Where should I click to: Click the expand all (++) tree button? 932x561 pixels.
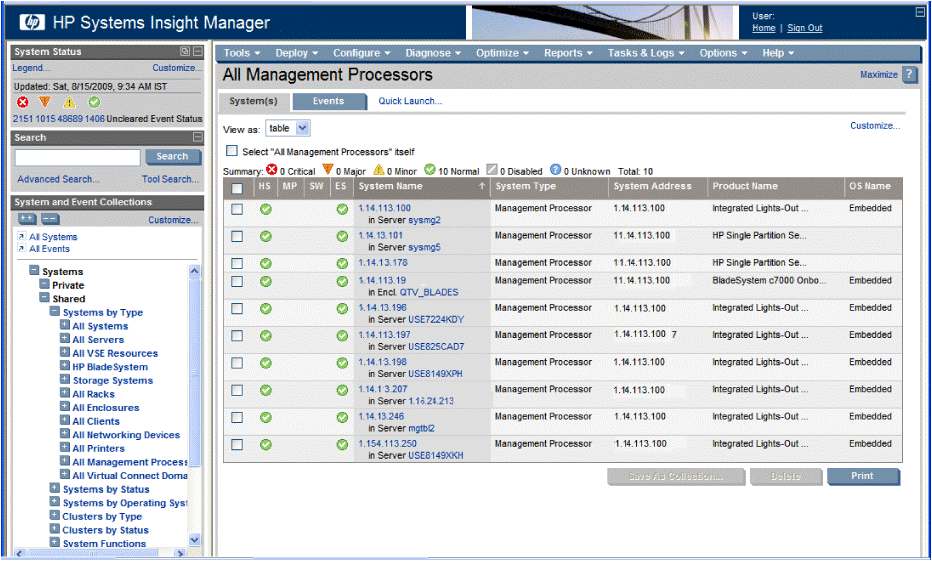pyautogui.click(x=27, y=219)
